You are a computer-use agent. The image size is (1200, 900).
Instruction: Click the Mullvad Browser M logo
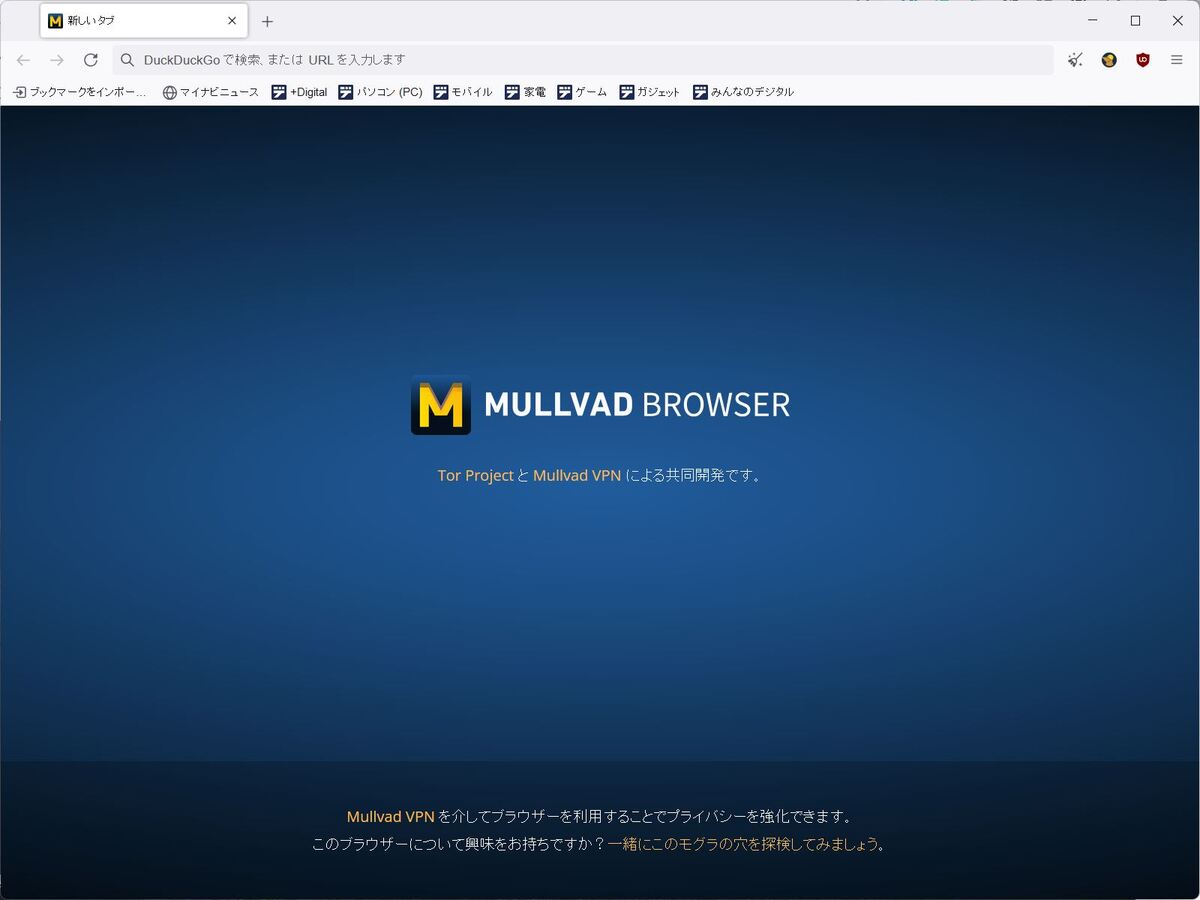[x=441, y=405]
